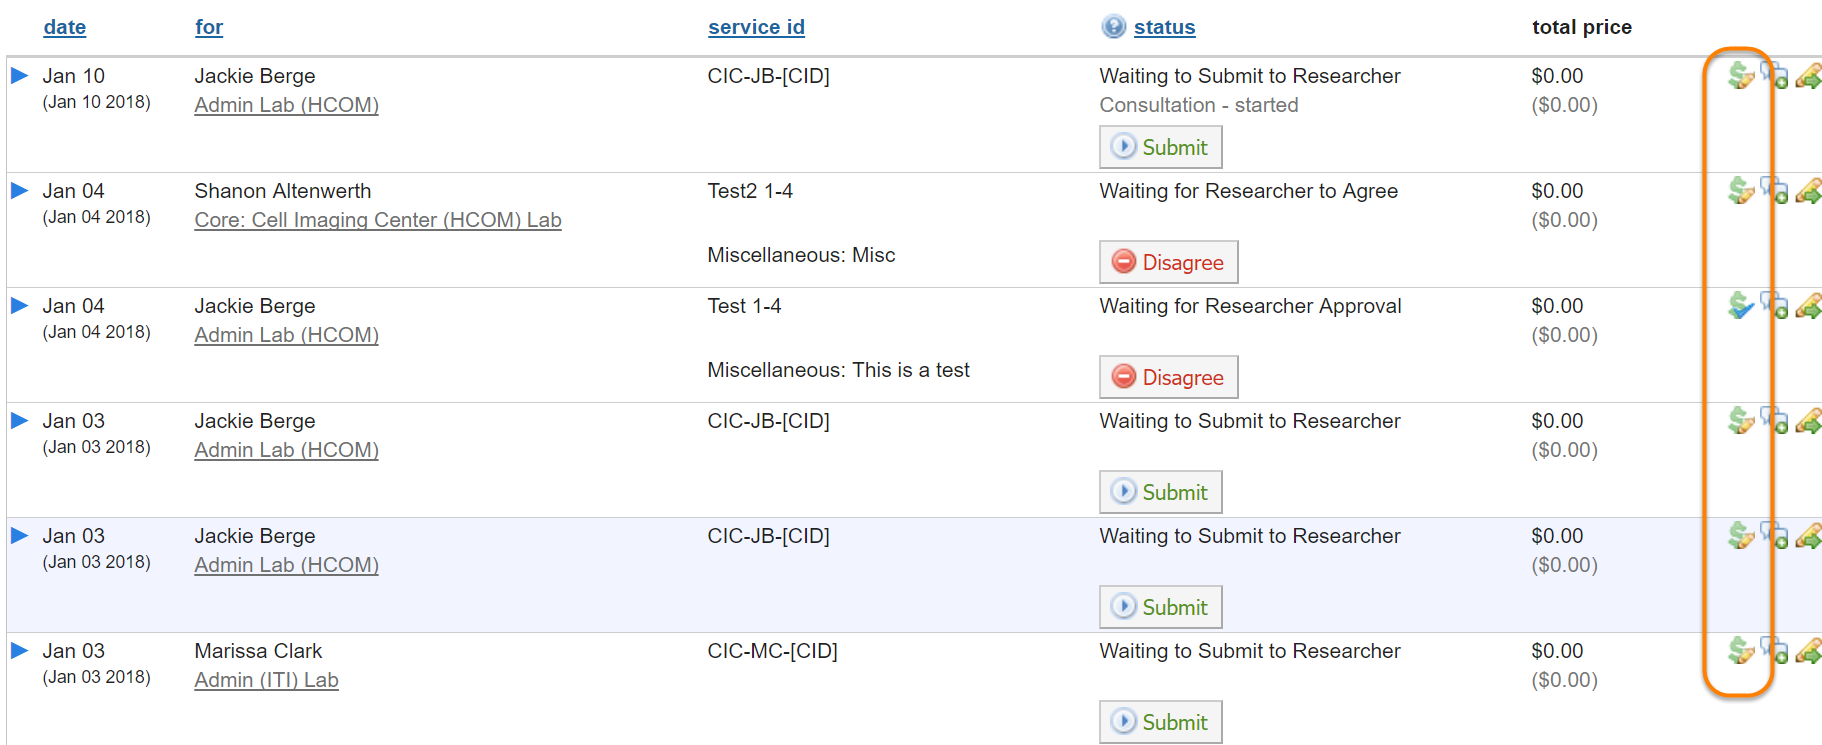Image resolution: width=1822 pixels, height=745 pixels.
Task: Click the help icon beside status header
Action: click(x=1113, y=27)
